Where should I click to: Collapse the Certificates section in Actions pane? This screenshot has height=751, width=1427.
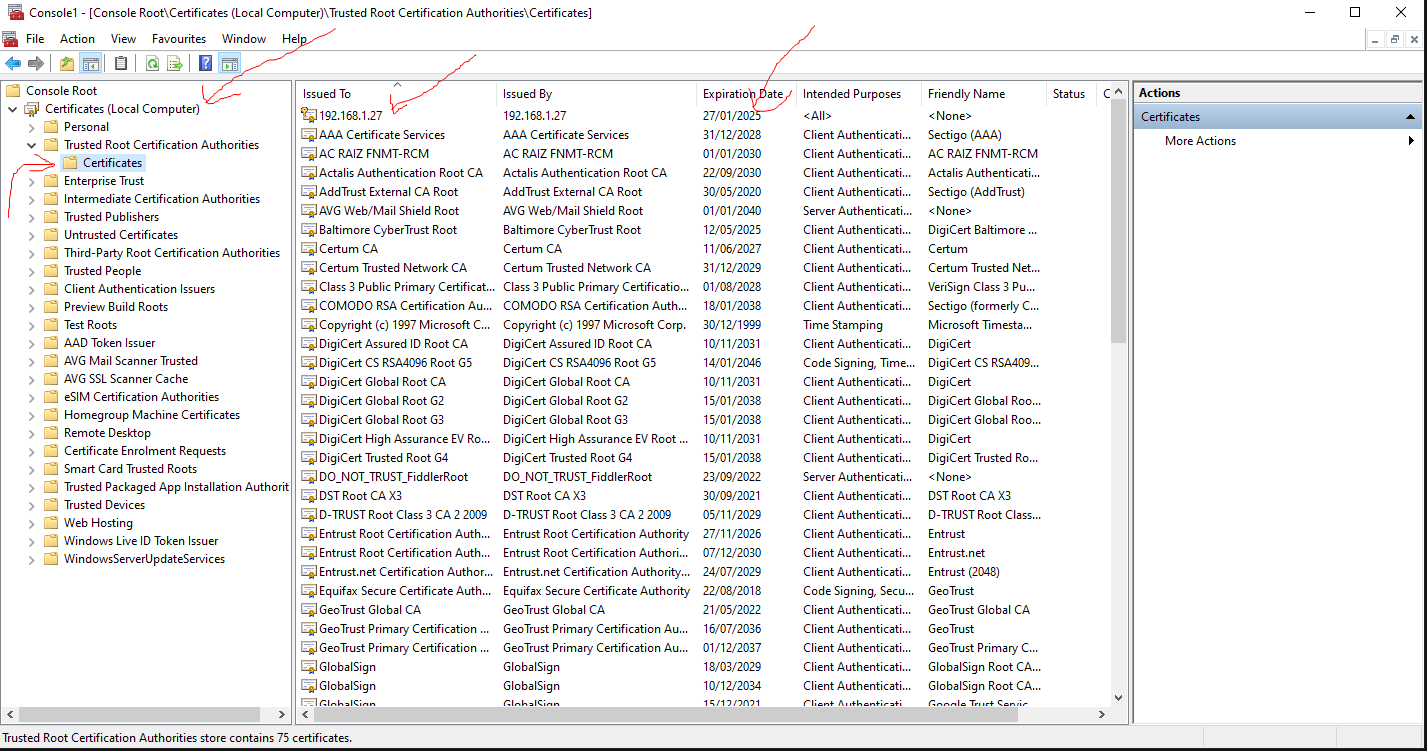1411,117
